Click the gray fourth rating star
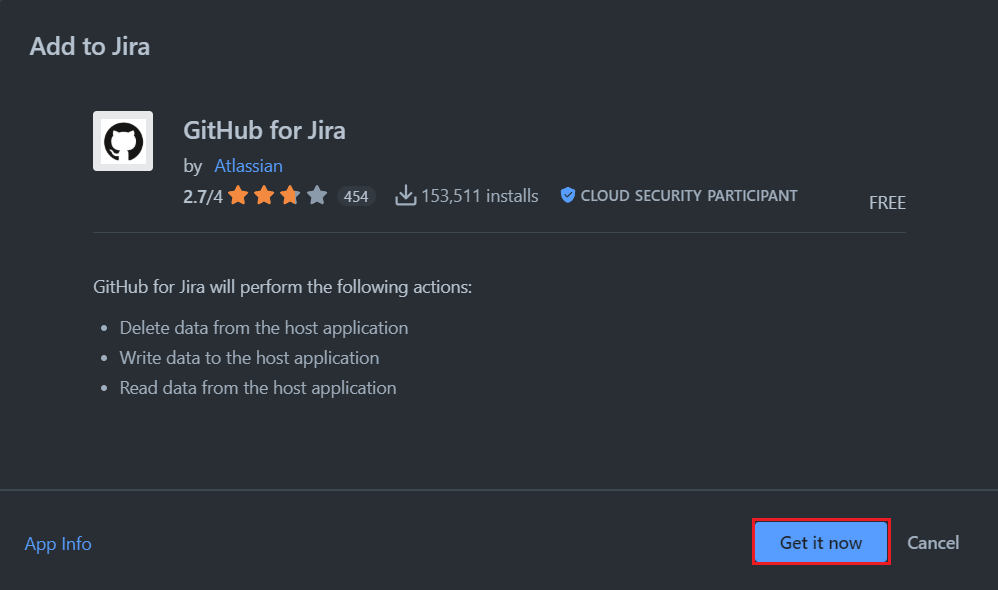Viewport: 998px width, 590px height. [317, 195]
